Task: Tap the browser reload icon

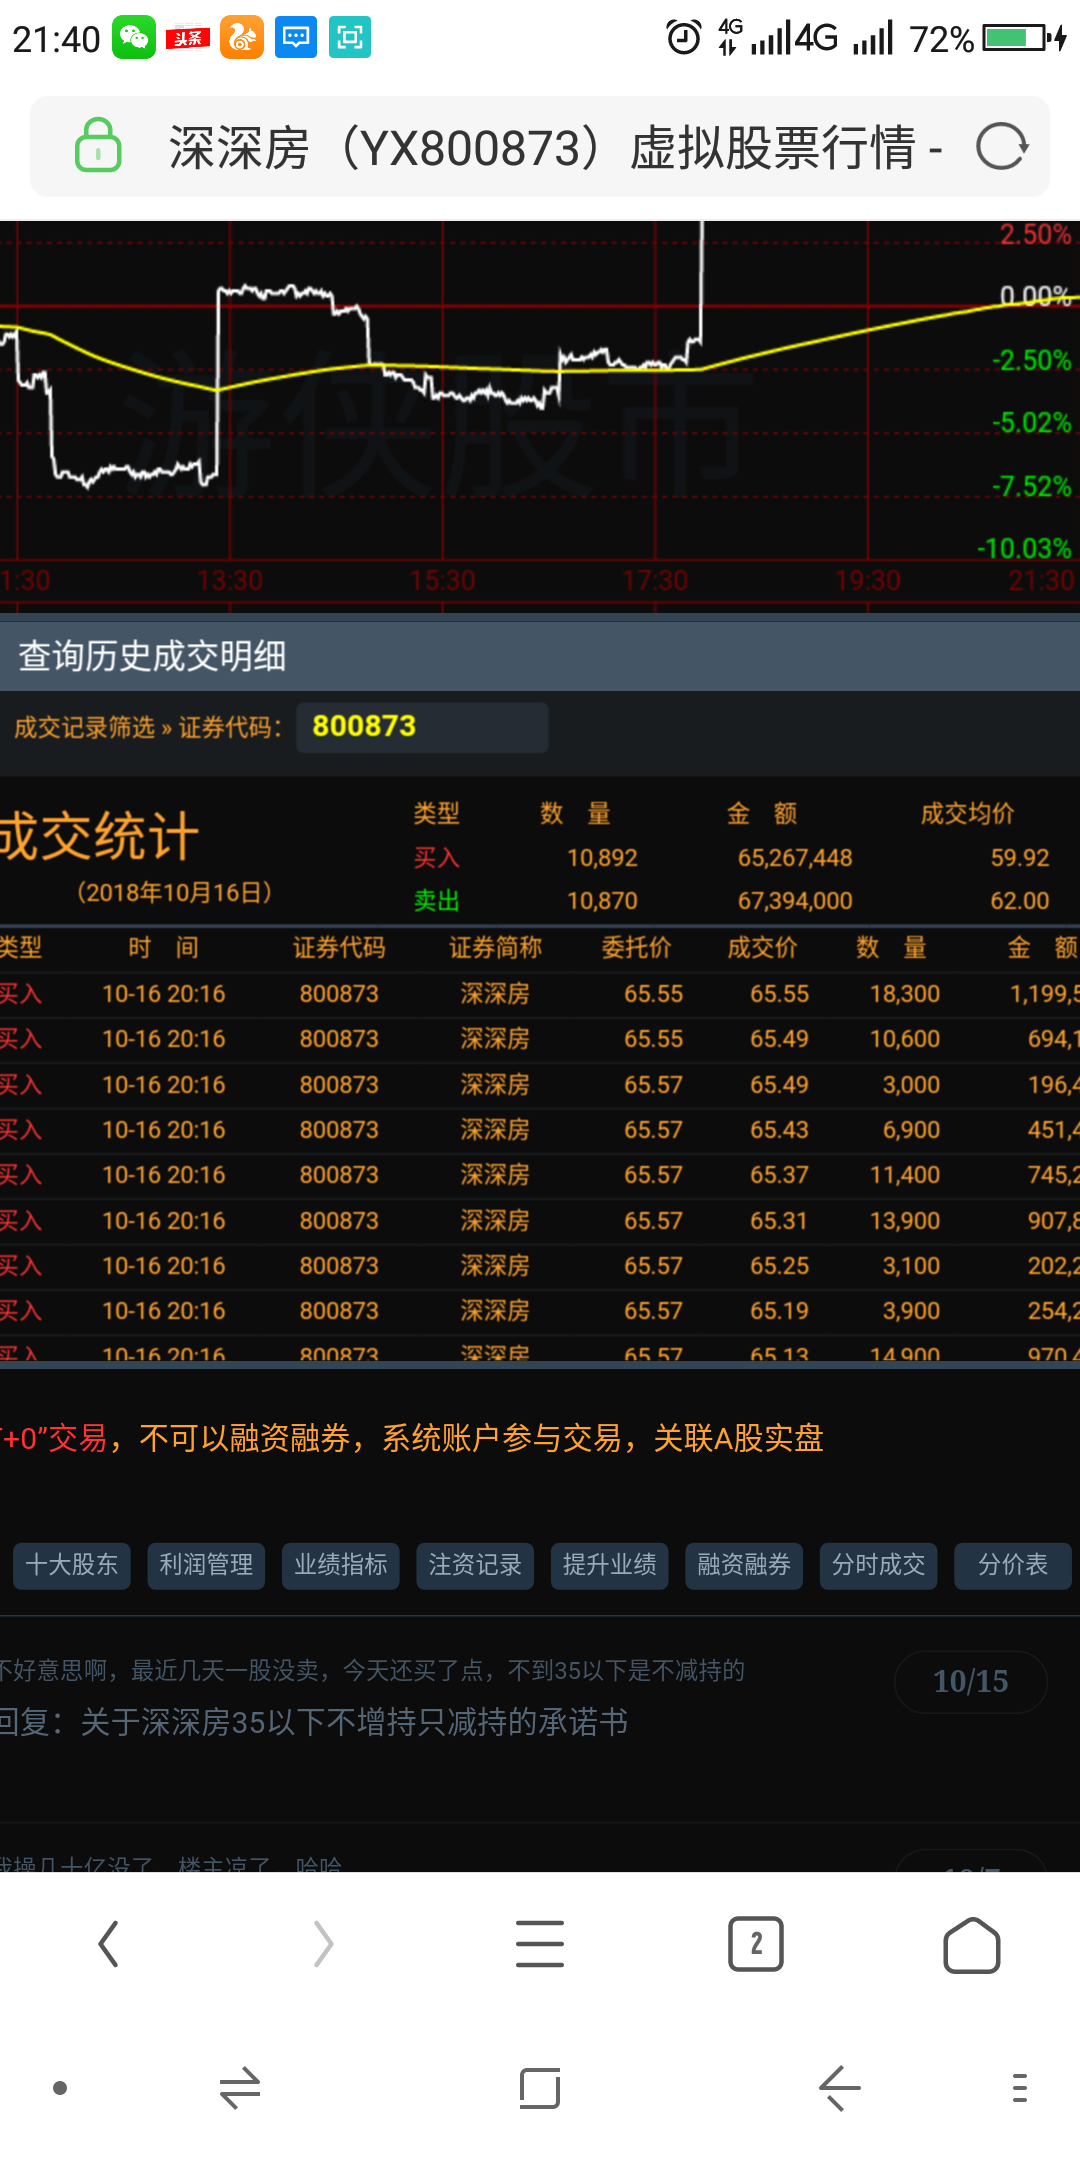Action: (x=1001, y=147)
